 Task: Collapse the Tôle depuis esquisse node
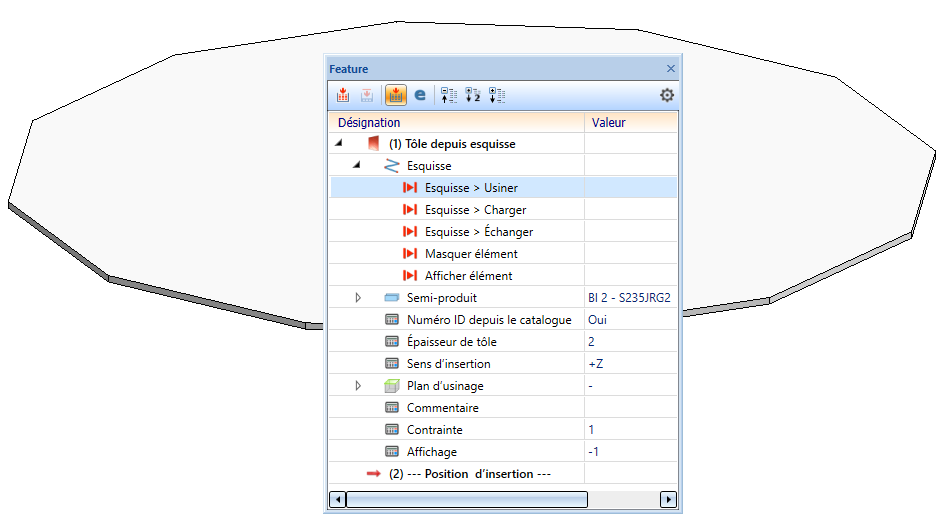[x=340, y=144]
